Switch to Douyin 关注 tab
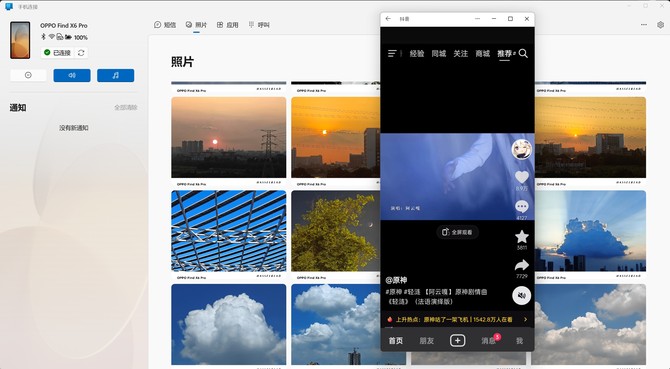This screenshot has width=670, height=369. [460, 53]
